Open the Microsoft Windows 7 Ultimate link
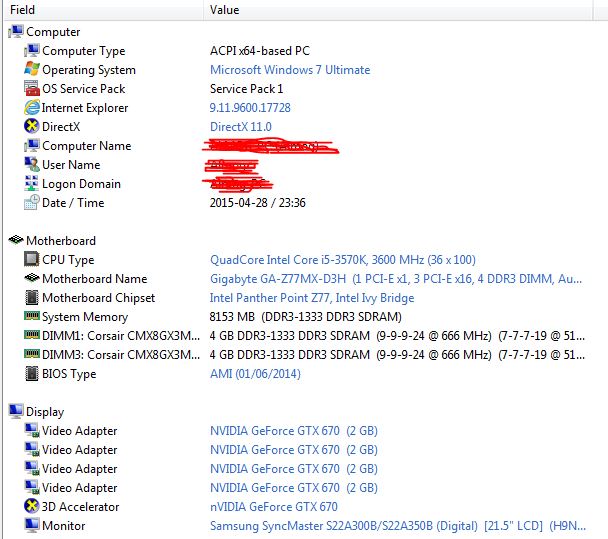Viewport: 608px width, 539px height. (x=290, y=70)
